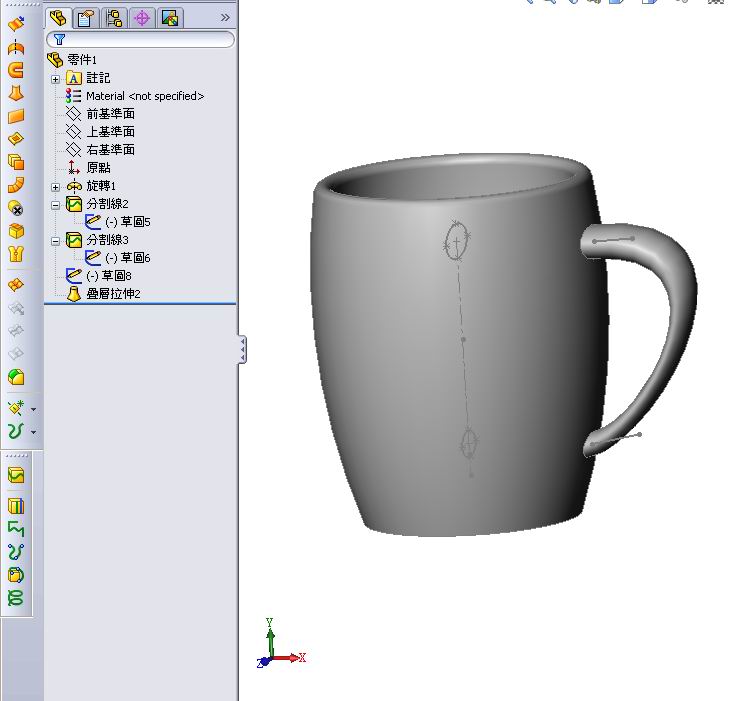This screenshot has height=701, width=729.
Task: Switch to the ConfigurationManager tab
Action: tap(114, 19)
